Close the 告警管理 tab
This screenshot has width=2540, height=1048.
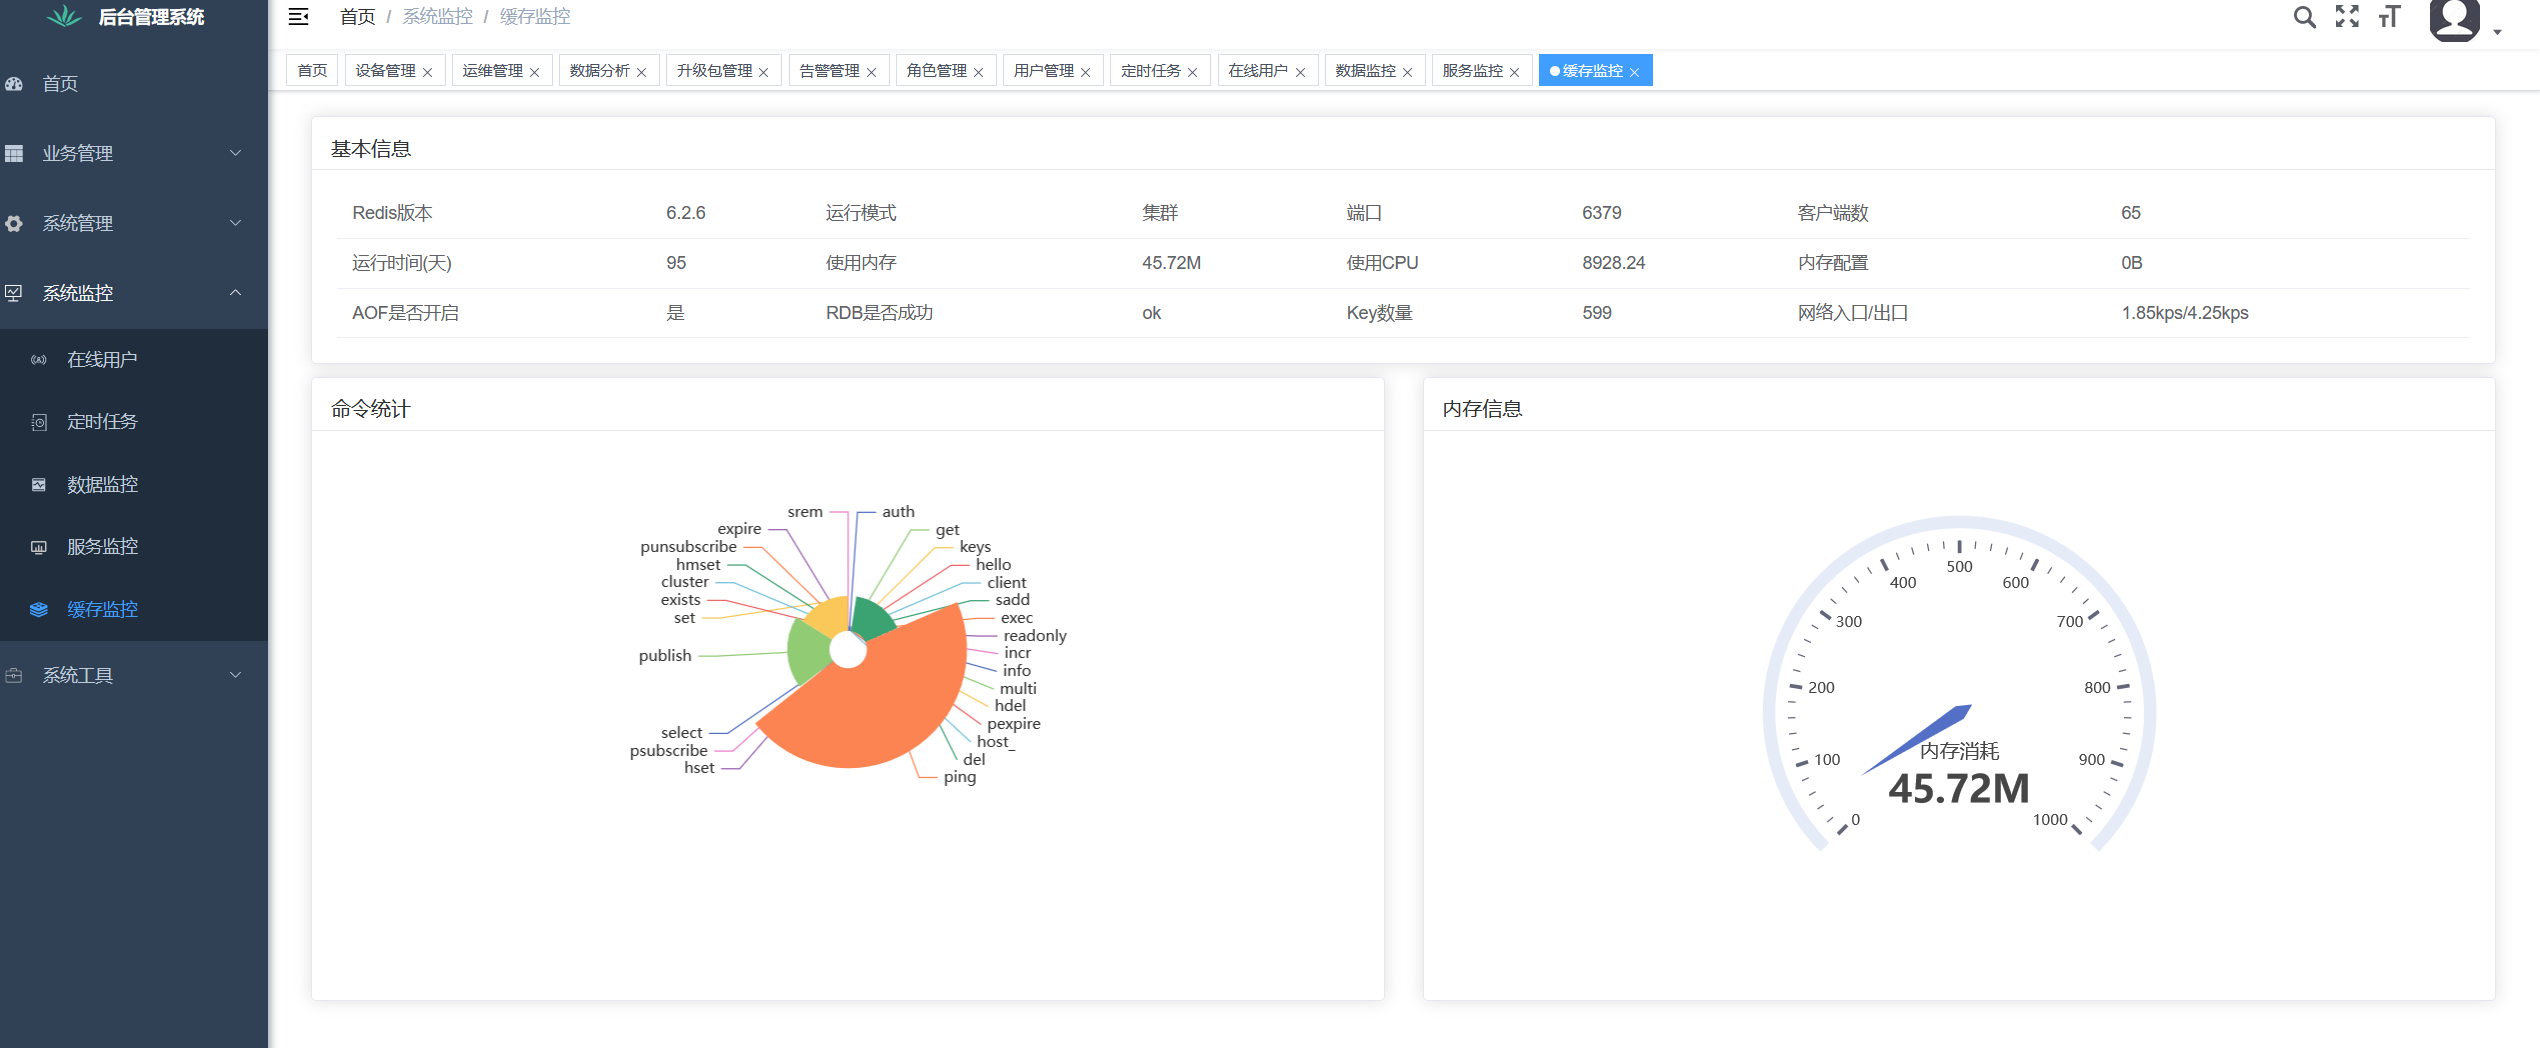click(871, 72)
